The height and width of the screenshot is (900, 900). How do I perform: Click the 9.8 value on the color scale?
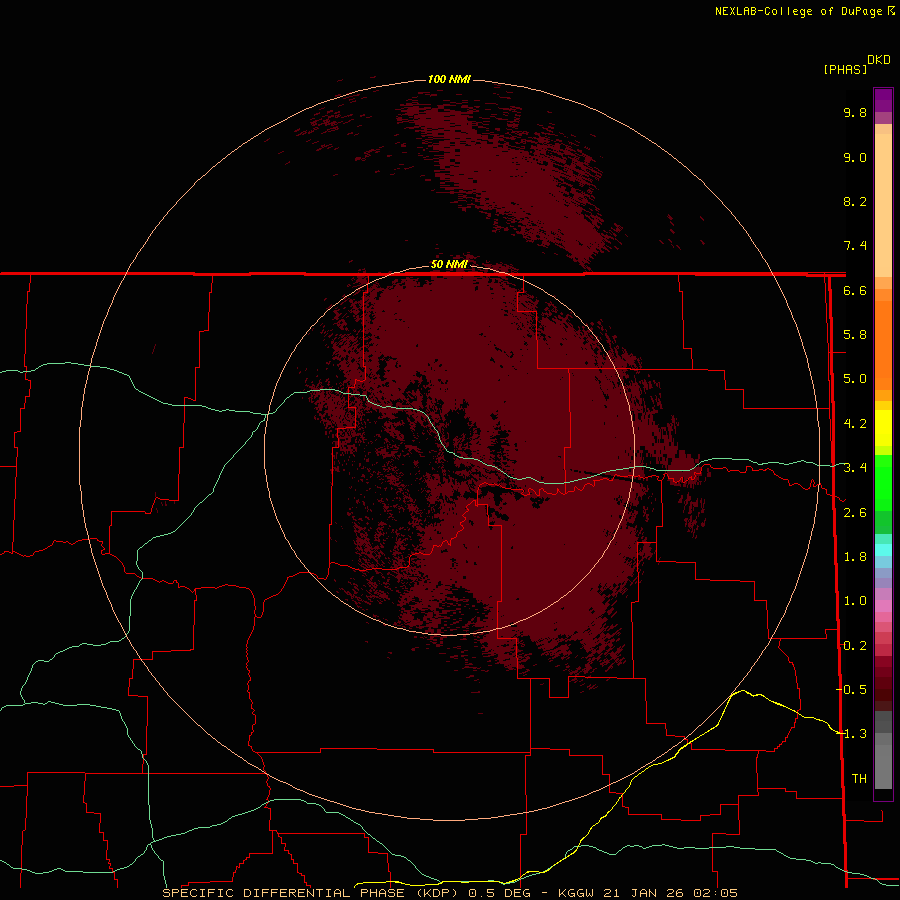[x=855, y=112]
